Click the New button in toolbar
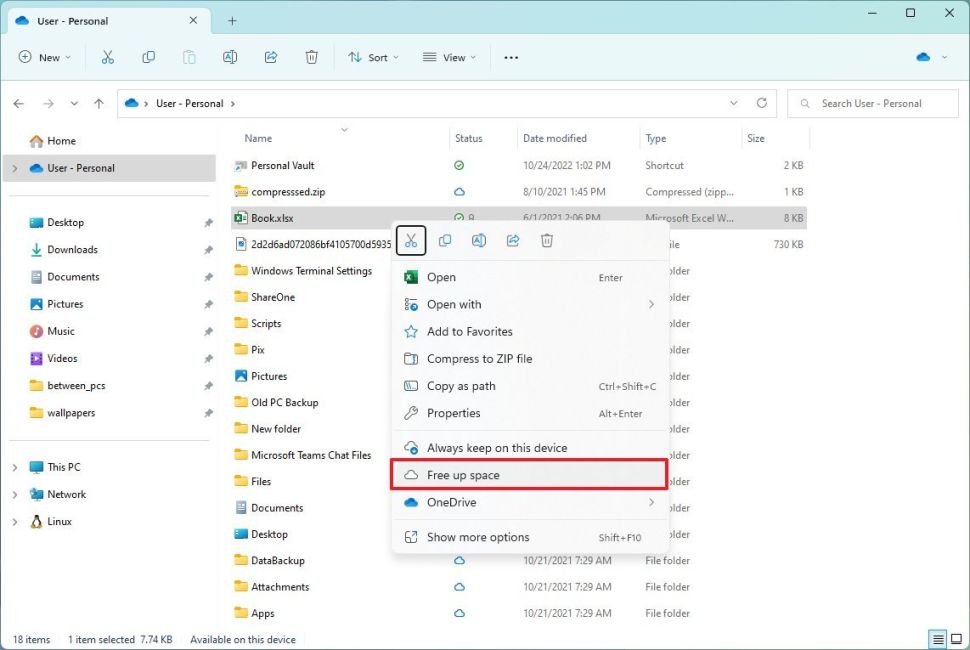The width and height of the screenshot is (970, 650). 45,57
